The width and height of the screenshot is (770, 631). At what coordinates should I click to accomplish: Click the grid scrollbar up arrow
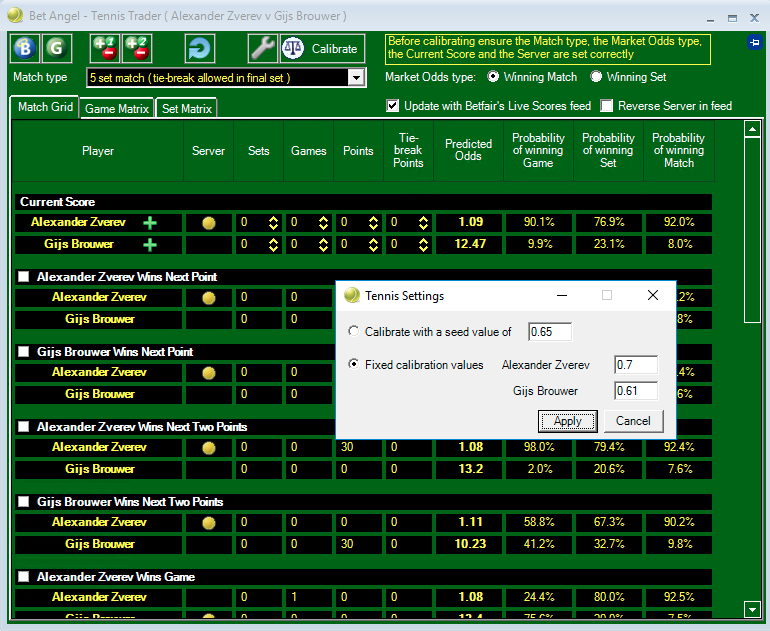tap(752, 129)
